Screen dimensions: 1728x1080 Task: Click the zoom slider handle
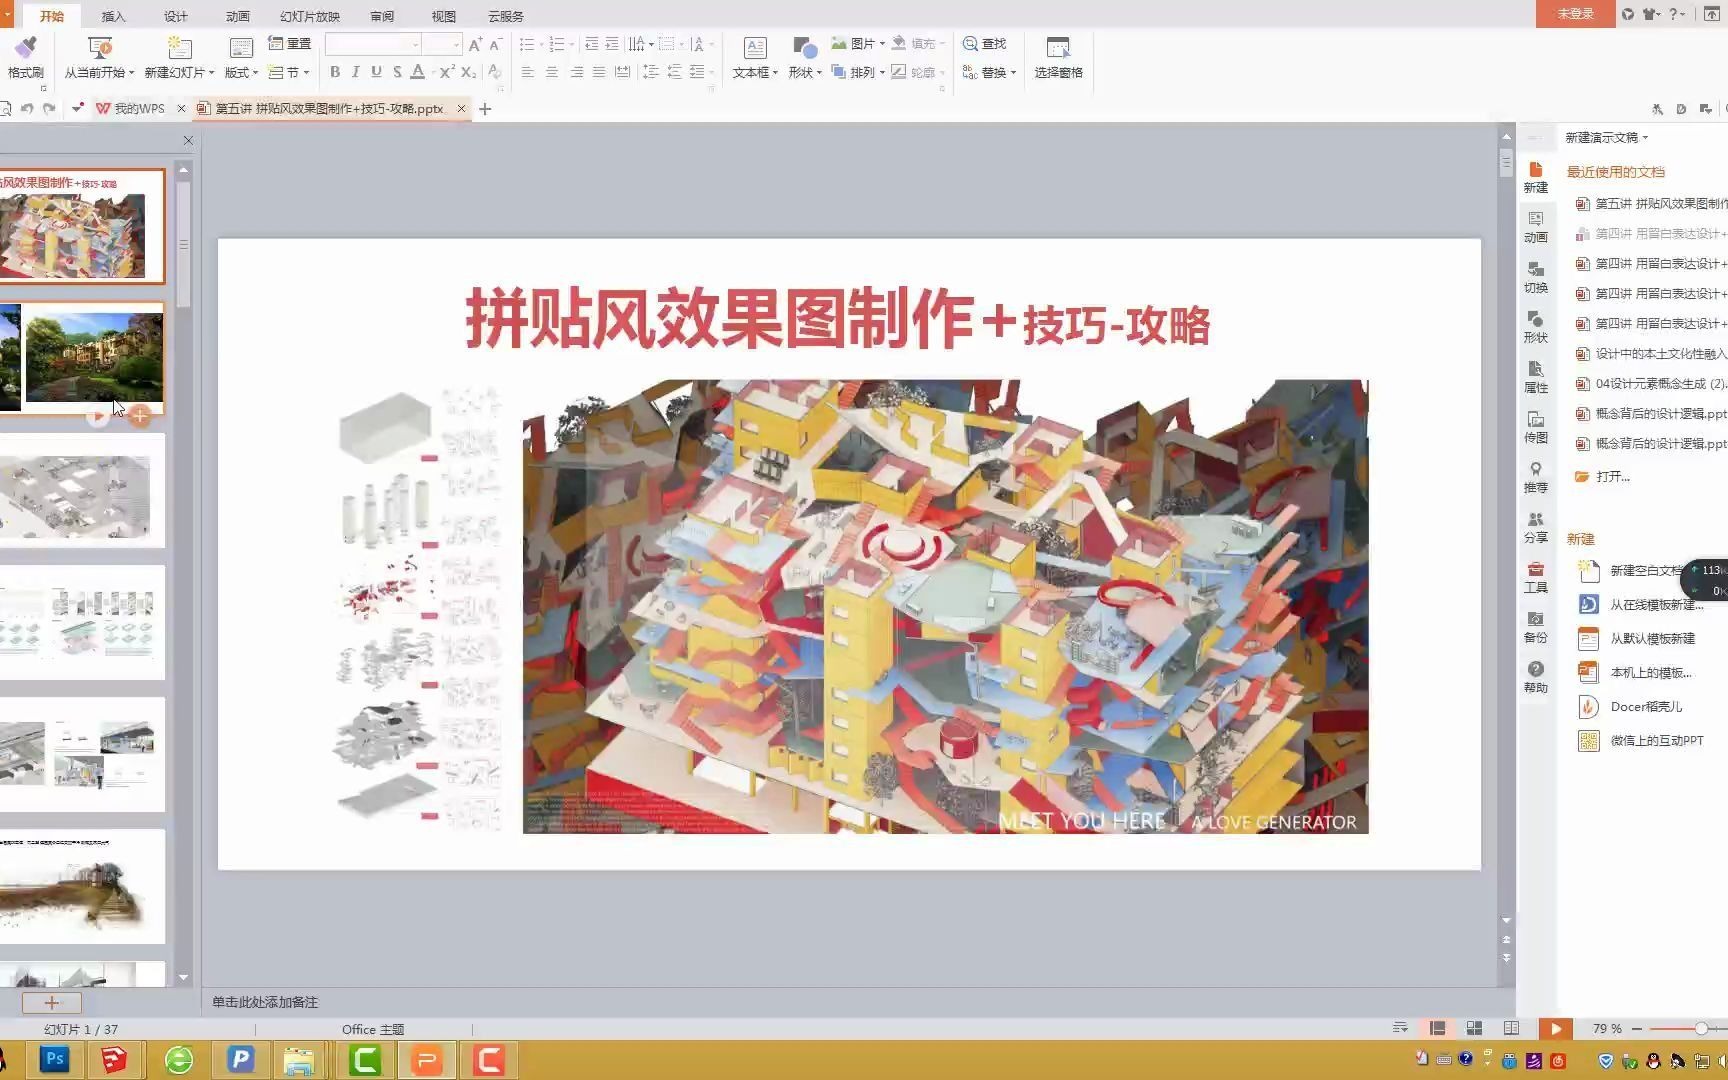(x=1701, y=1028)
